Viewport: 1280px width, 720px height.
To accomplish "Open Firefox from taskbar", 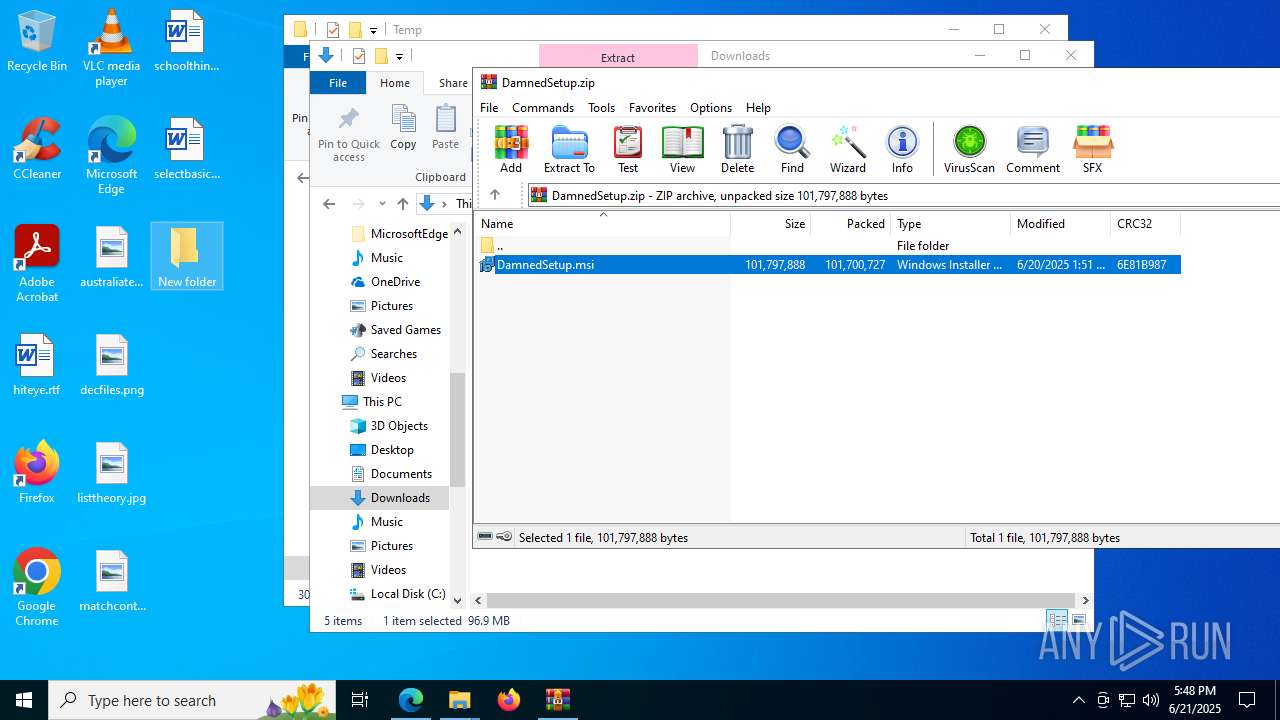I will [508, 700].
